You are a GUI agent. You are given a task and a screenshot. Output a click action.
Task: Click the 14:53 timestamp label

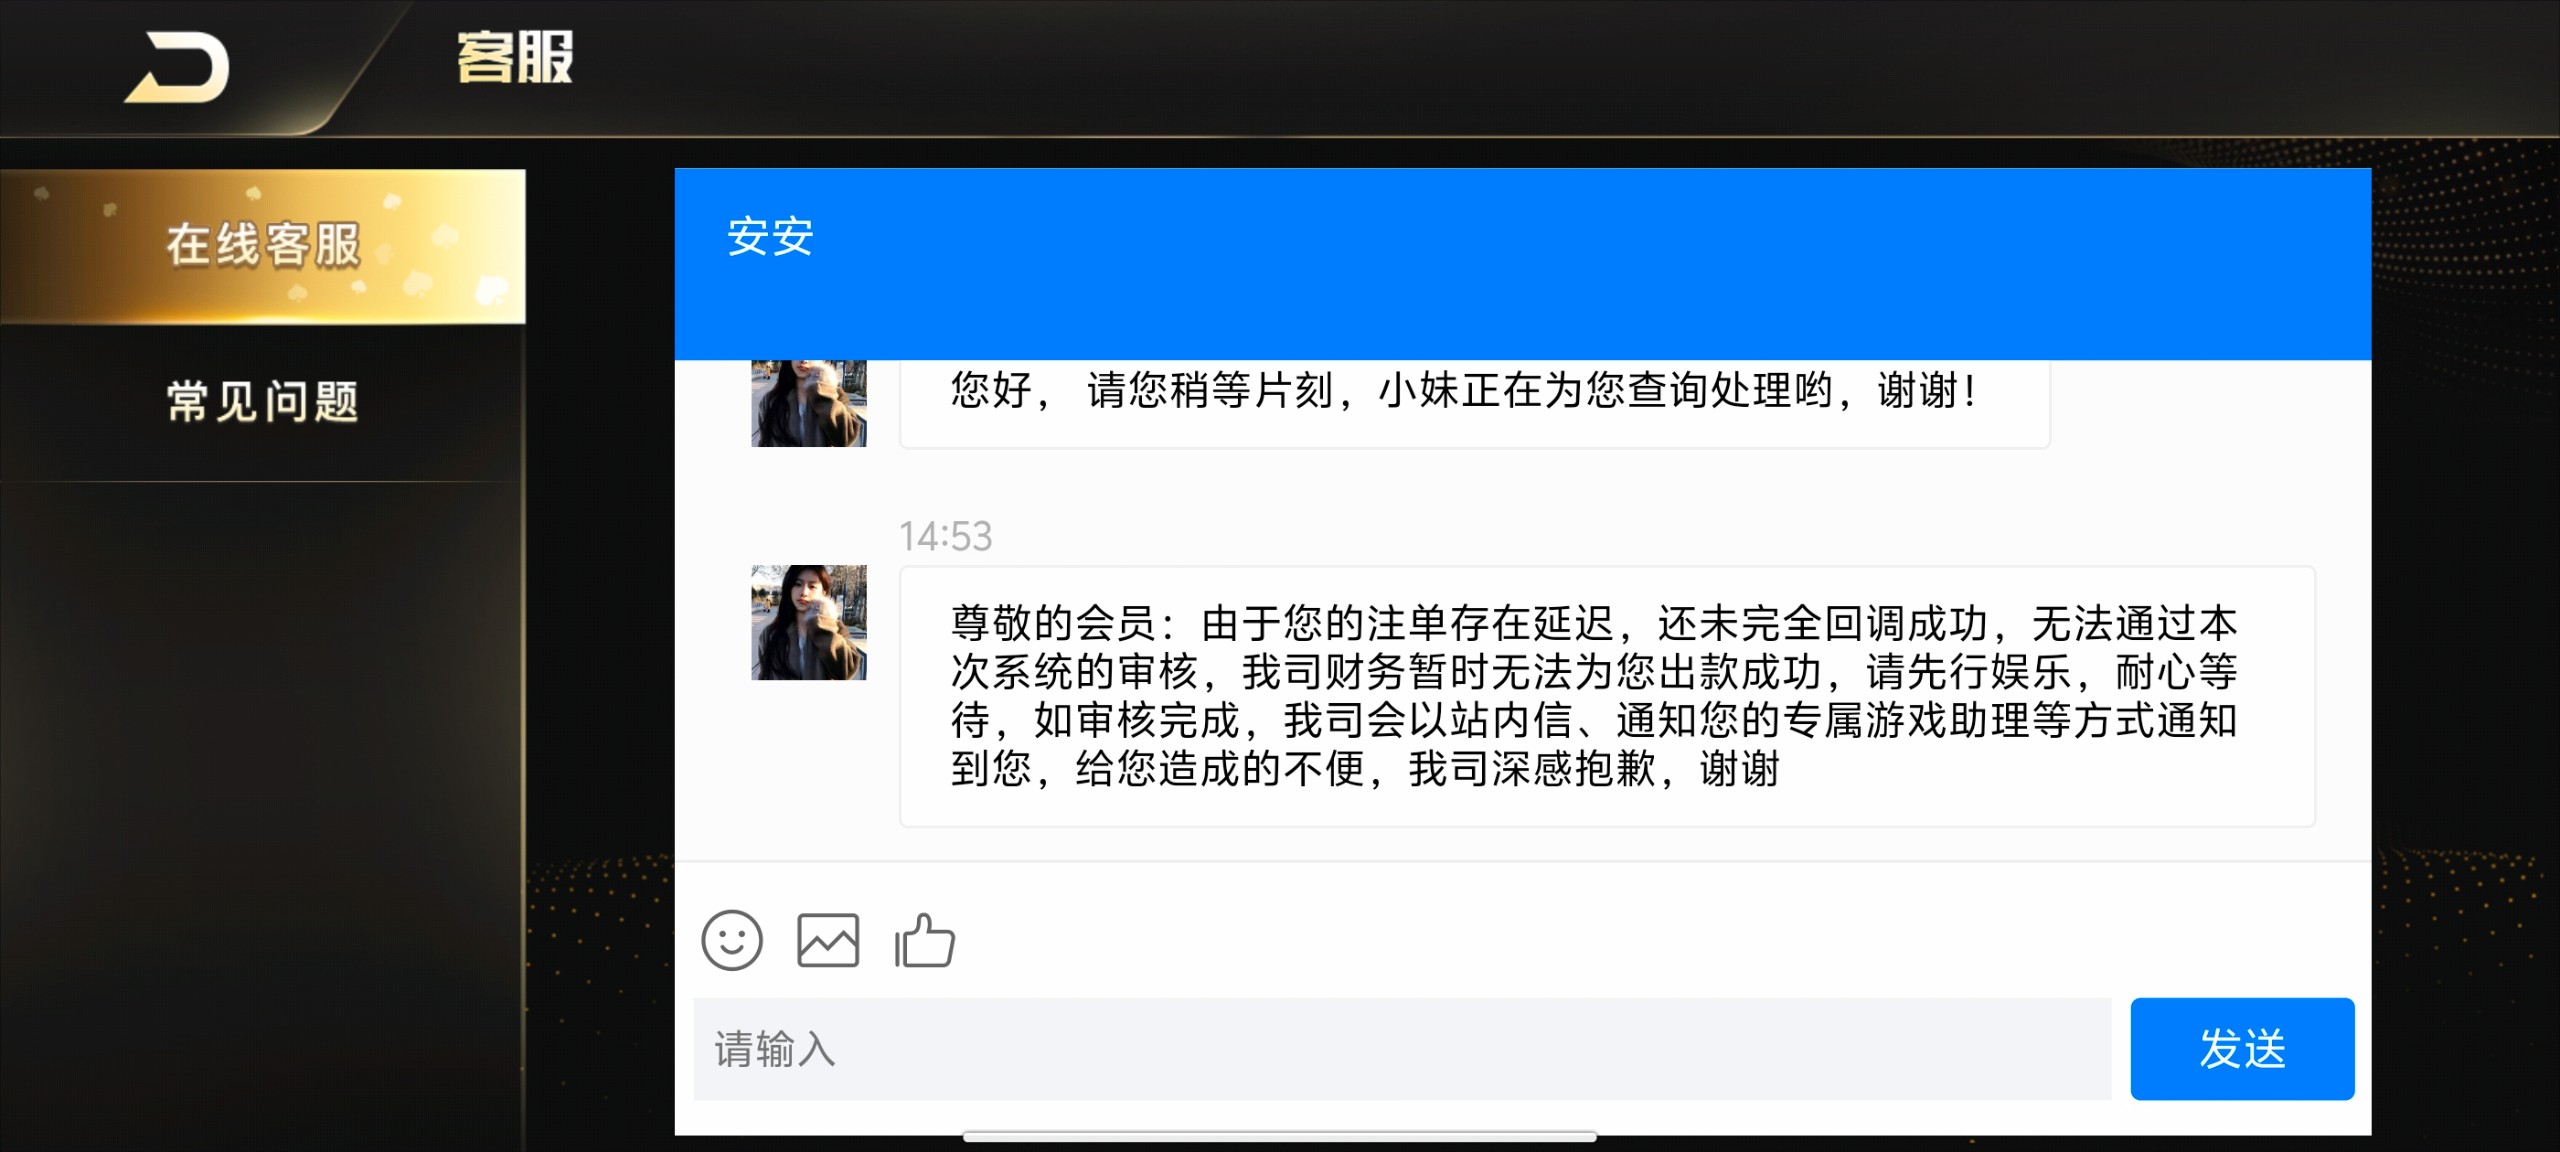coord(945,536)
